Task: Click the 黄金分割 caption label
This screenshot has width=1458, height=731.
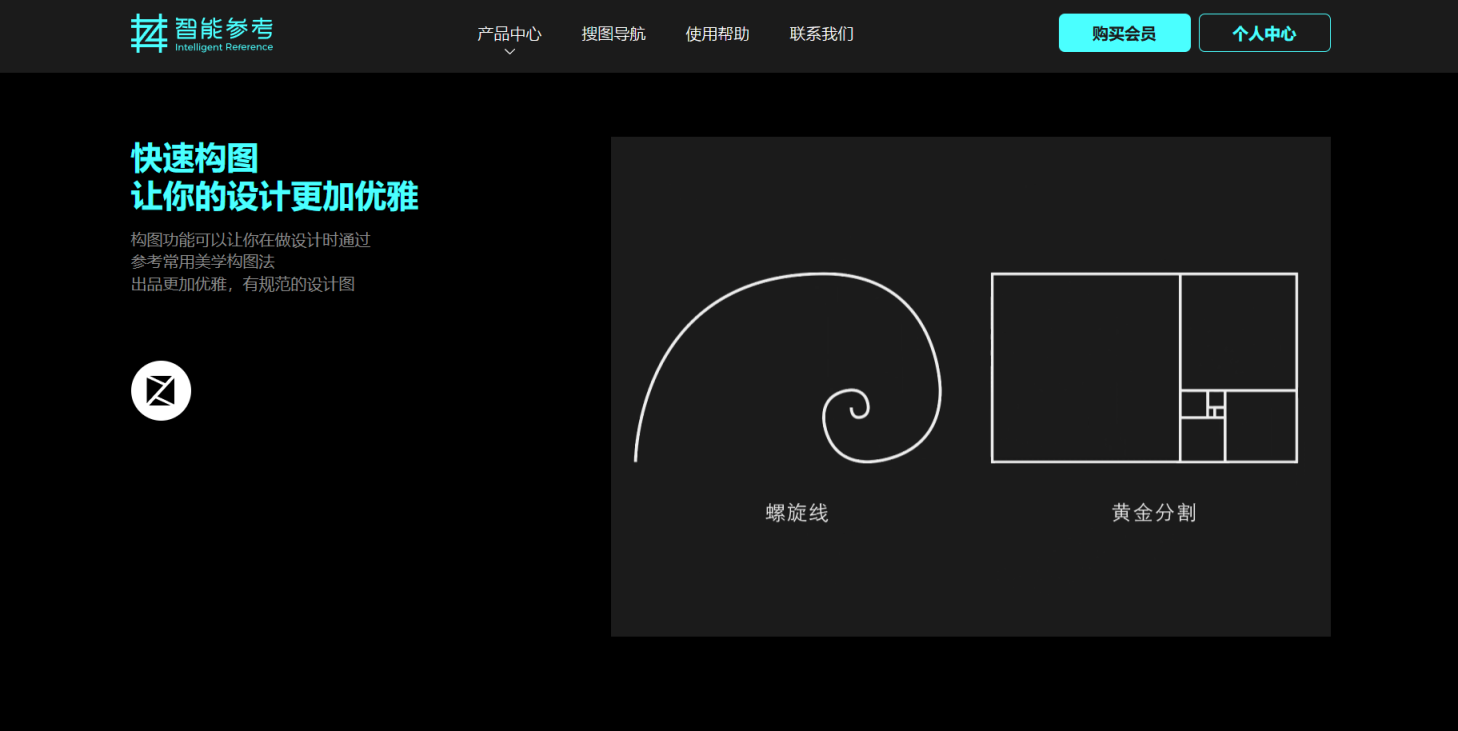Action: (x=1153, y=513)
